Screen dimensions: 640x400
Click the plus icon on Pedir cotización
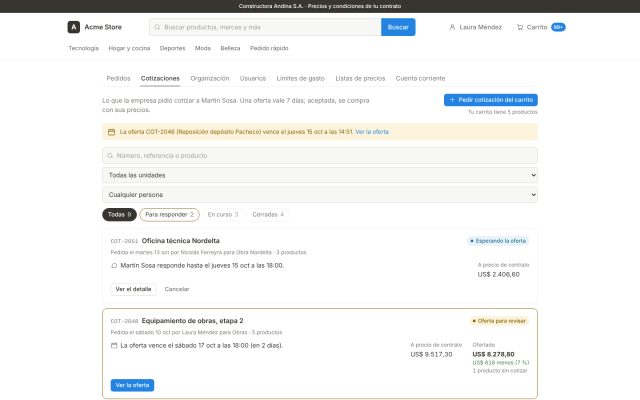452,100
